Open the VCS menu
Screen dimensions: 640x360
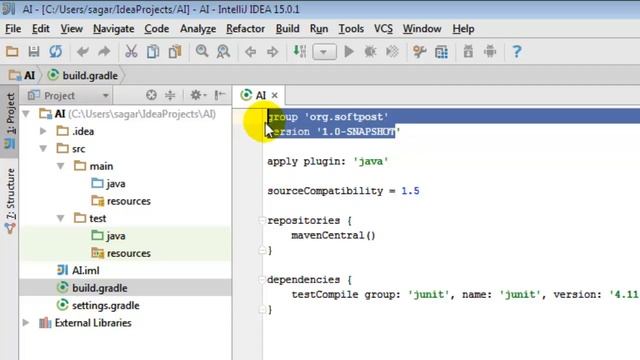point(383,29)
